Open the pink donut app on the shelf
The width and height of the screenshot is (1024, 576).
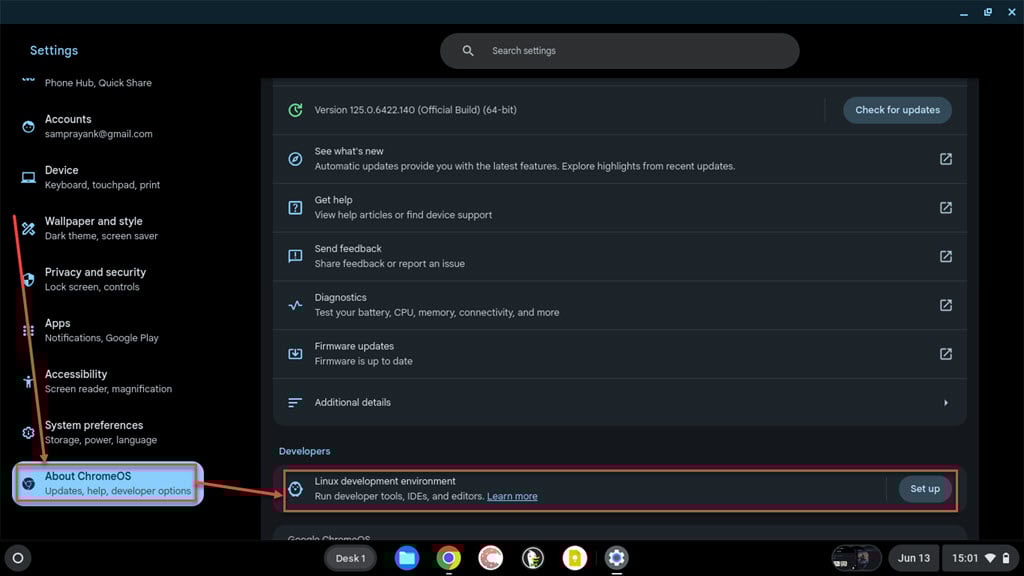pyautogui.click(x=490, y=558)
